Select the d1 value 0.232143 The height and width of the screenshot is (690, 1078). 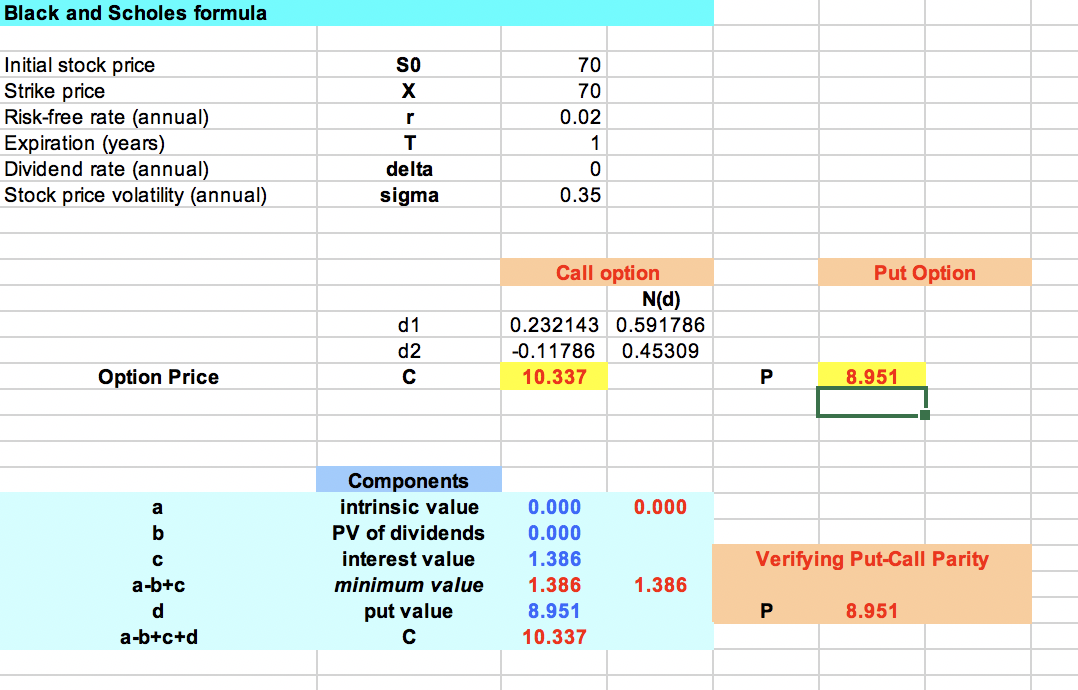pyautogui.click(x=554, y=325)
